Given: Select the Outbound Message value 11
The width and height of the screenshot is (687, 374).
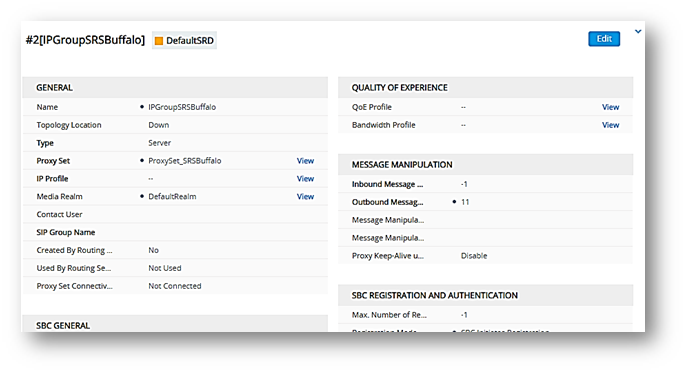Looking at the screenshot, I should [465, 202].
